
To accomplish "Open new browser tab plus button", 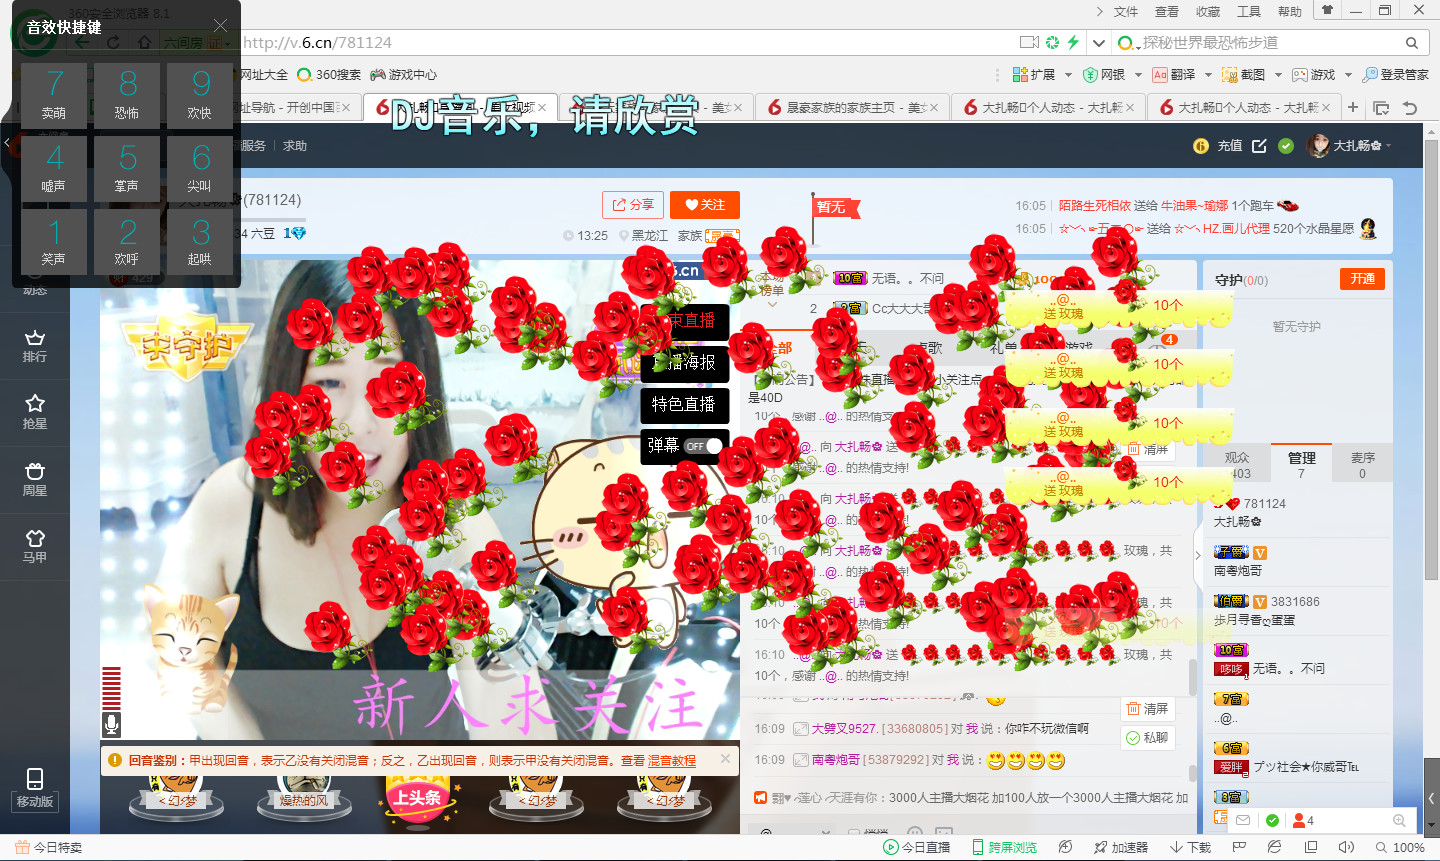I will [x=1353, y=107].
